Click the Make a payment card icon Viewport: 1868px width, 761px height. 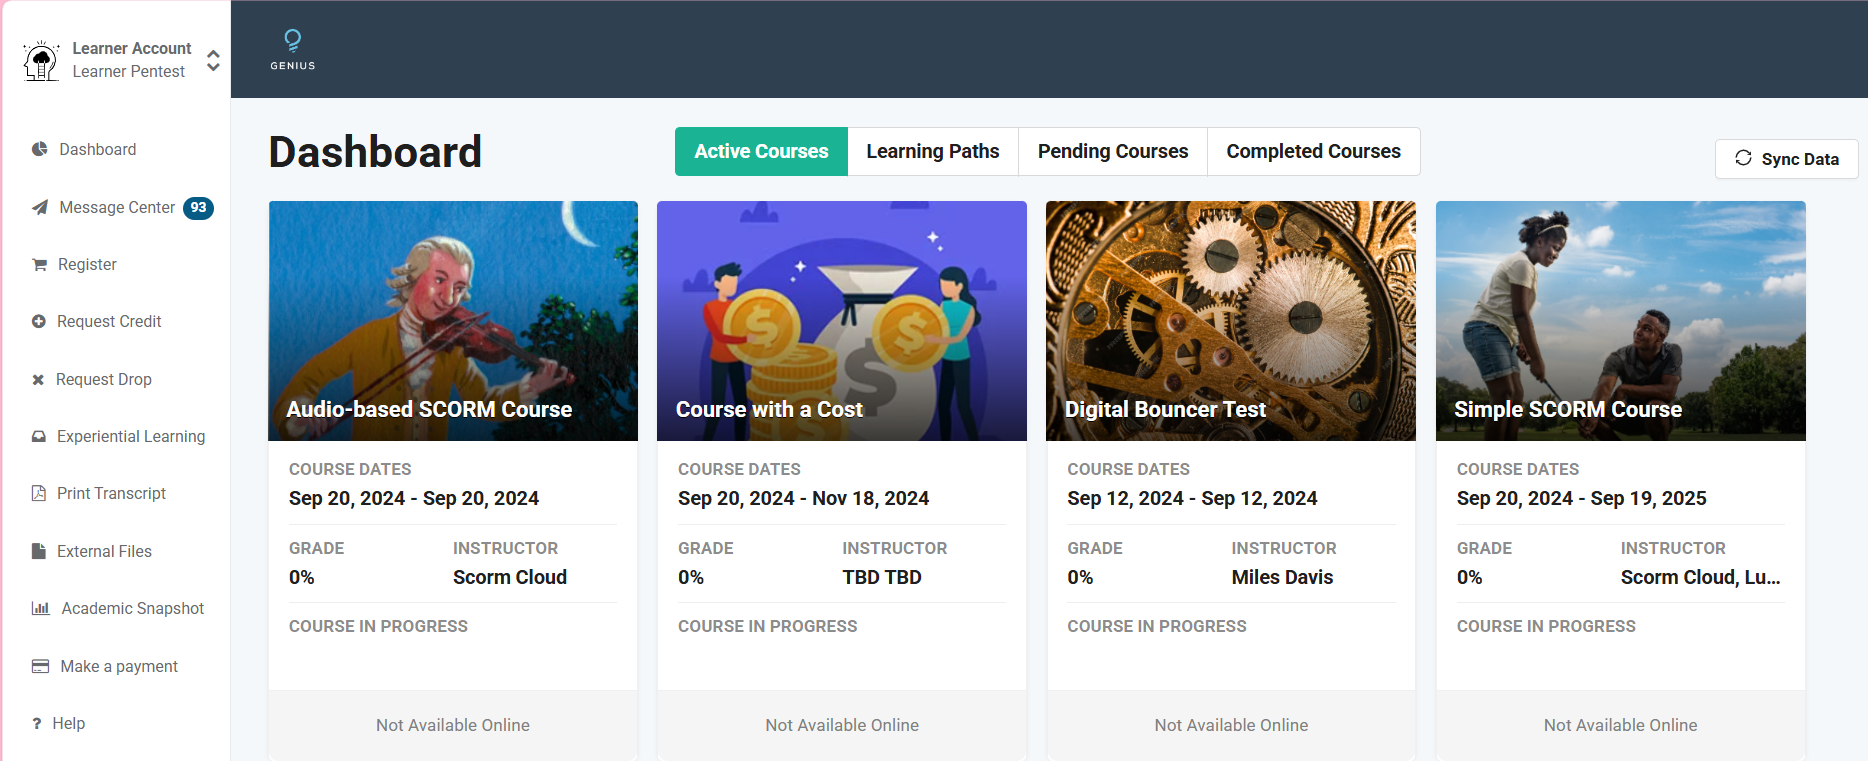point(40,666)
